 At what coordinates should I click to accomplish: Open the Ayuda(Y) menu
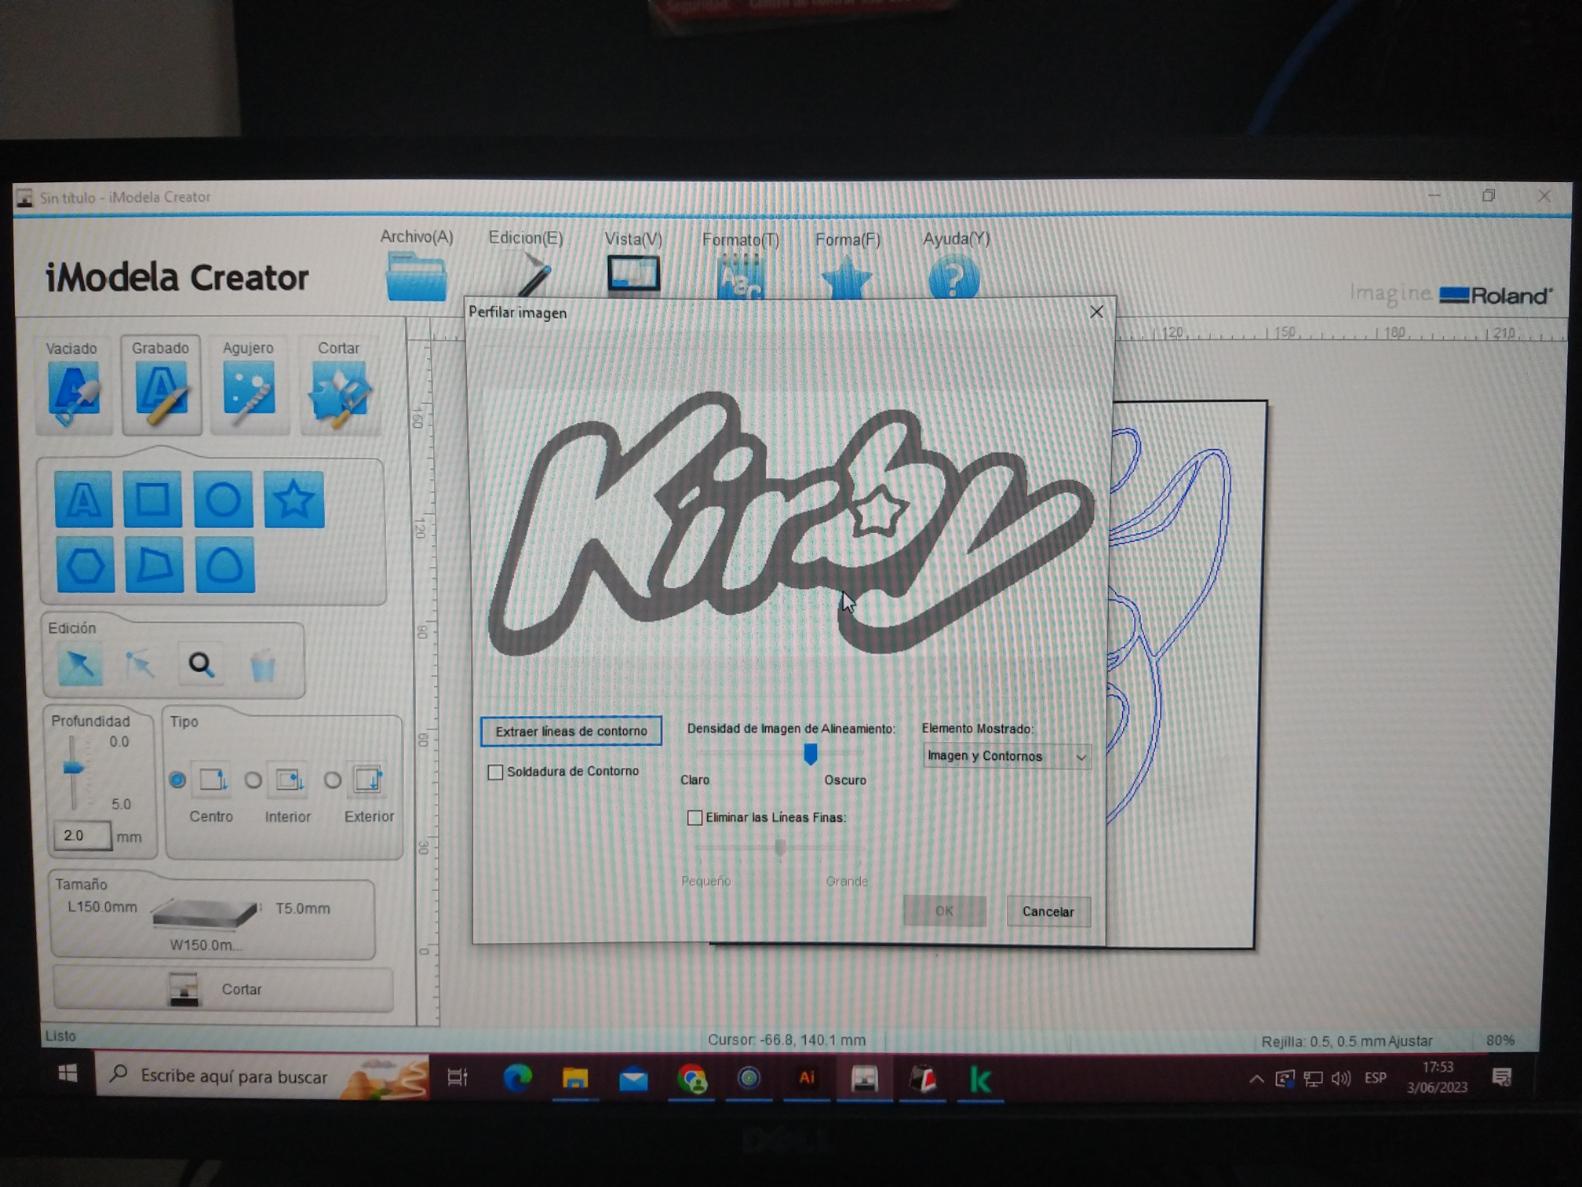point(956,239)
